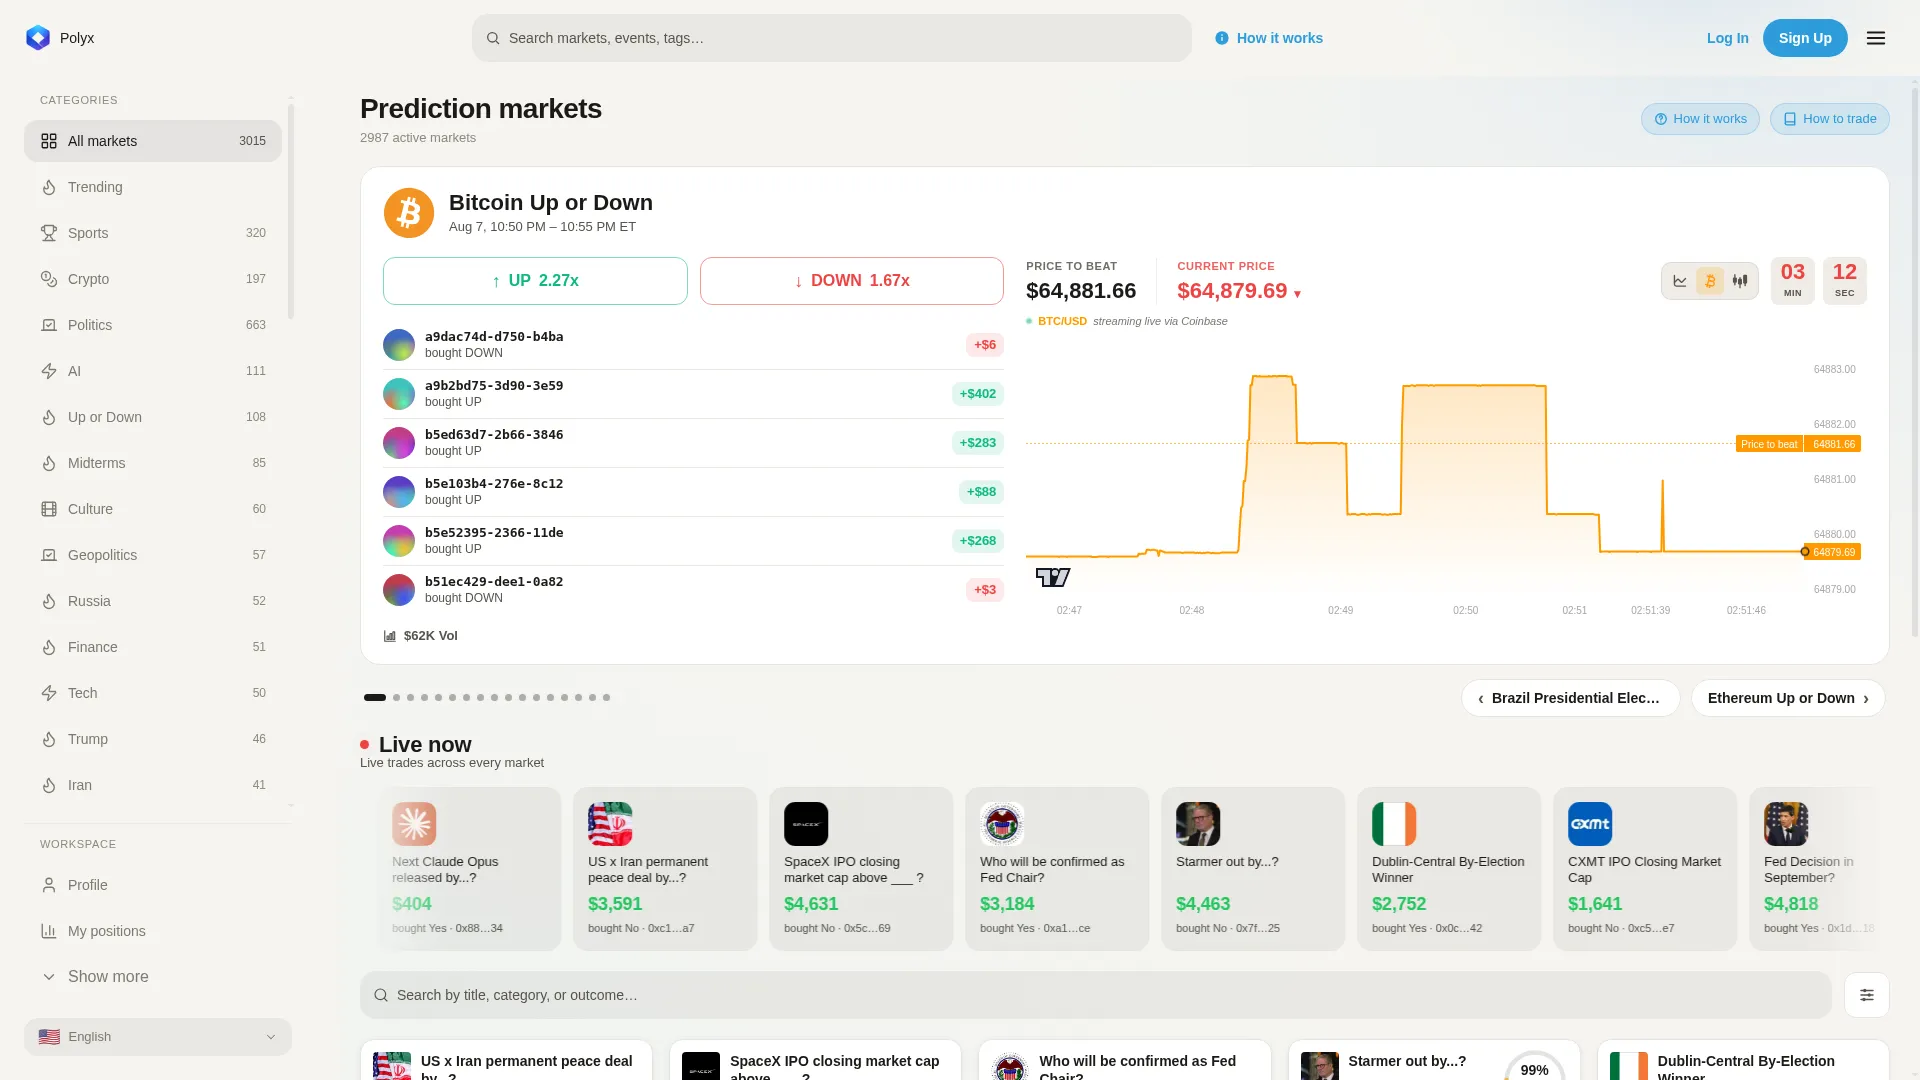Image resolution: width=1920 pixels, height=1080 pixels.
Task: Click the Tech lightning icon
Action: pos(49,693)
